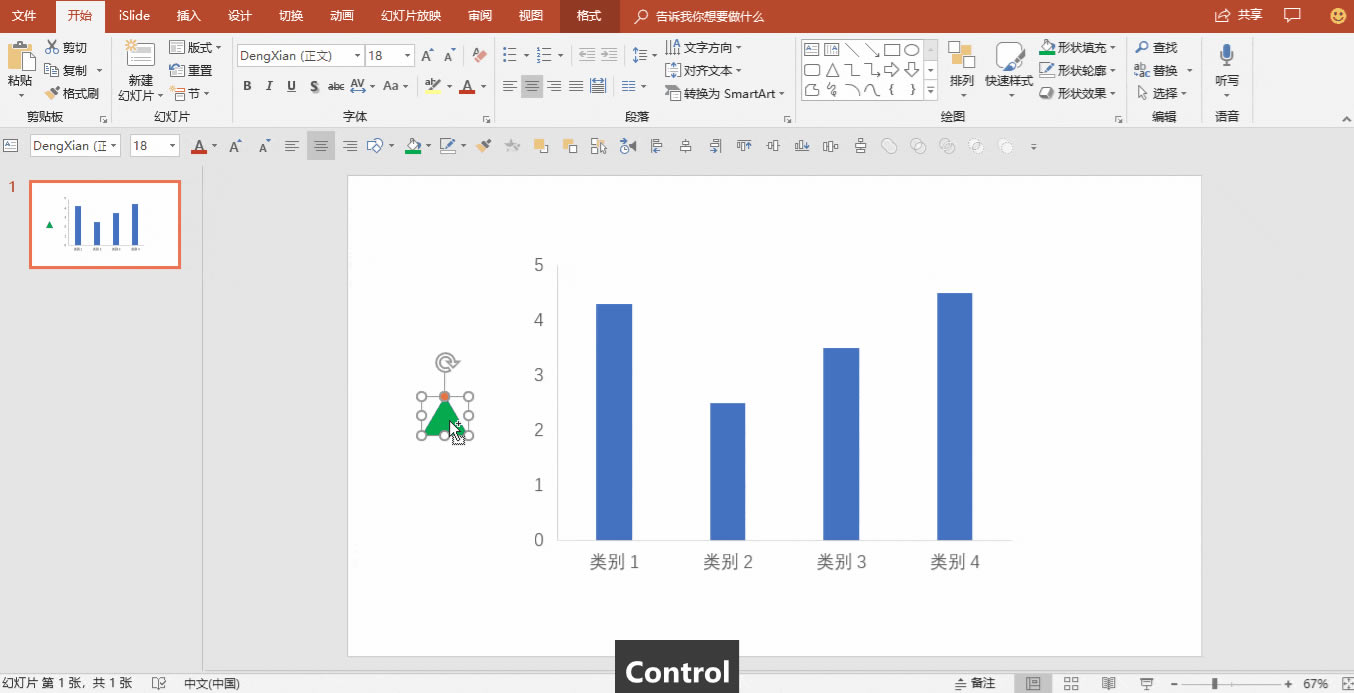The width and height of the screenshot is (1354, 693).
Task: Click the 共享 share button
Action: click(x=1238, y=15)
